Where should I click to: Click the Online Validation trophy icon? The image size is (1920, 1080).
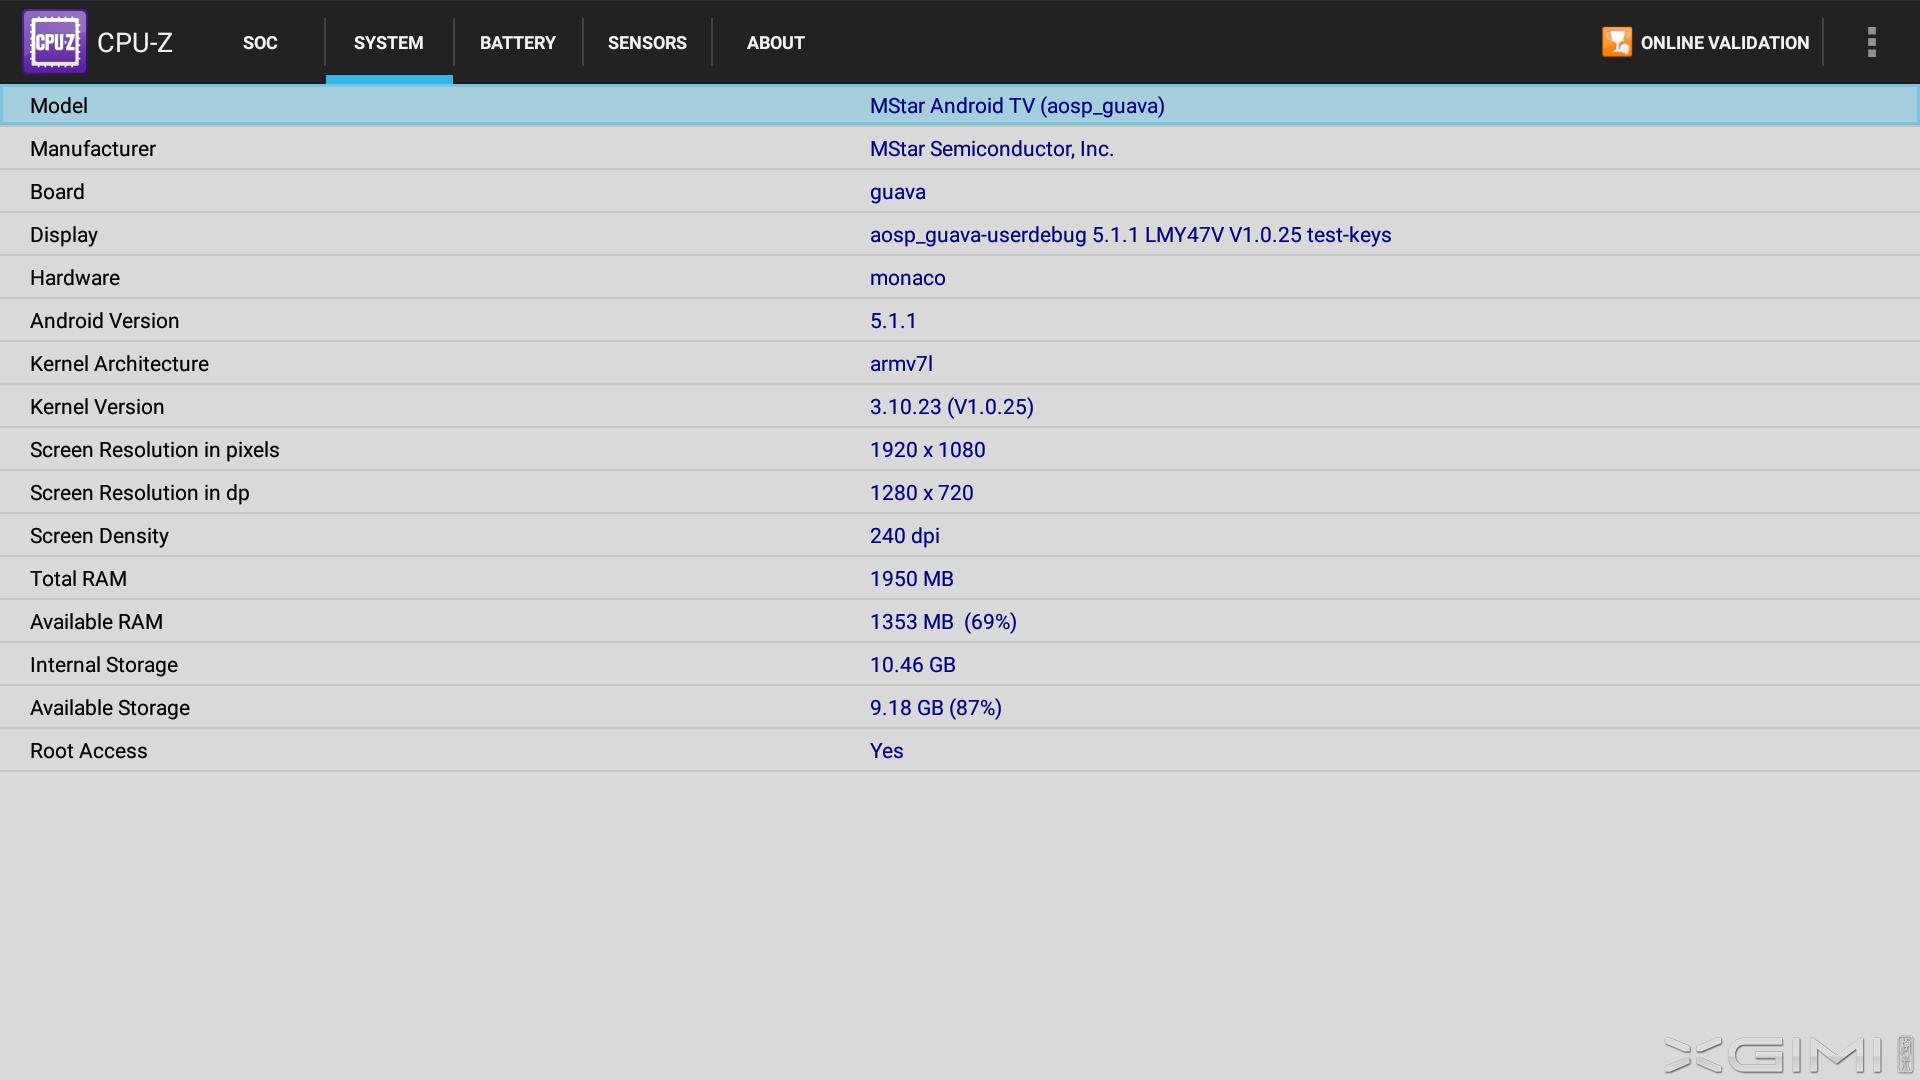pos(1616,42)
